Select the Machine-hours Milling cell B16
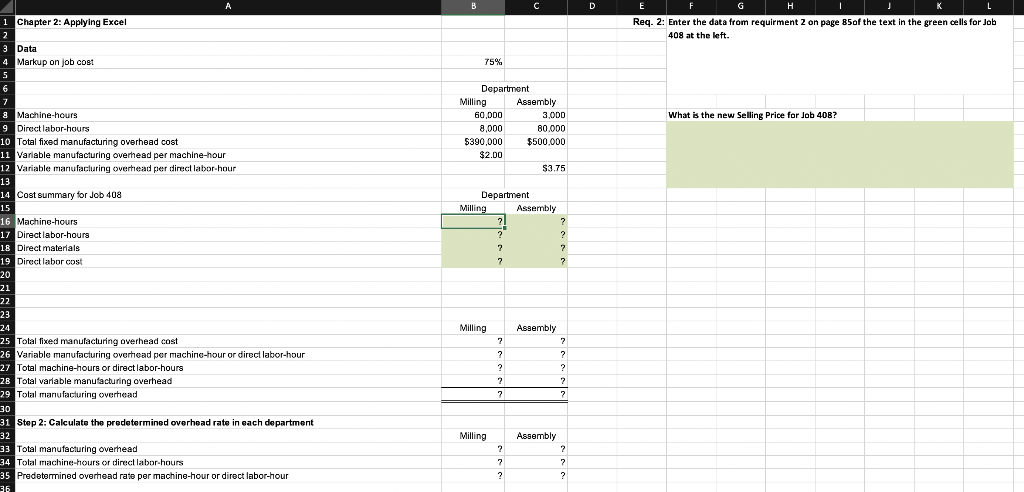1024x492 pixels. pos(473,221)
